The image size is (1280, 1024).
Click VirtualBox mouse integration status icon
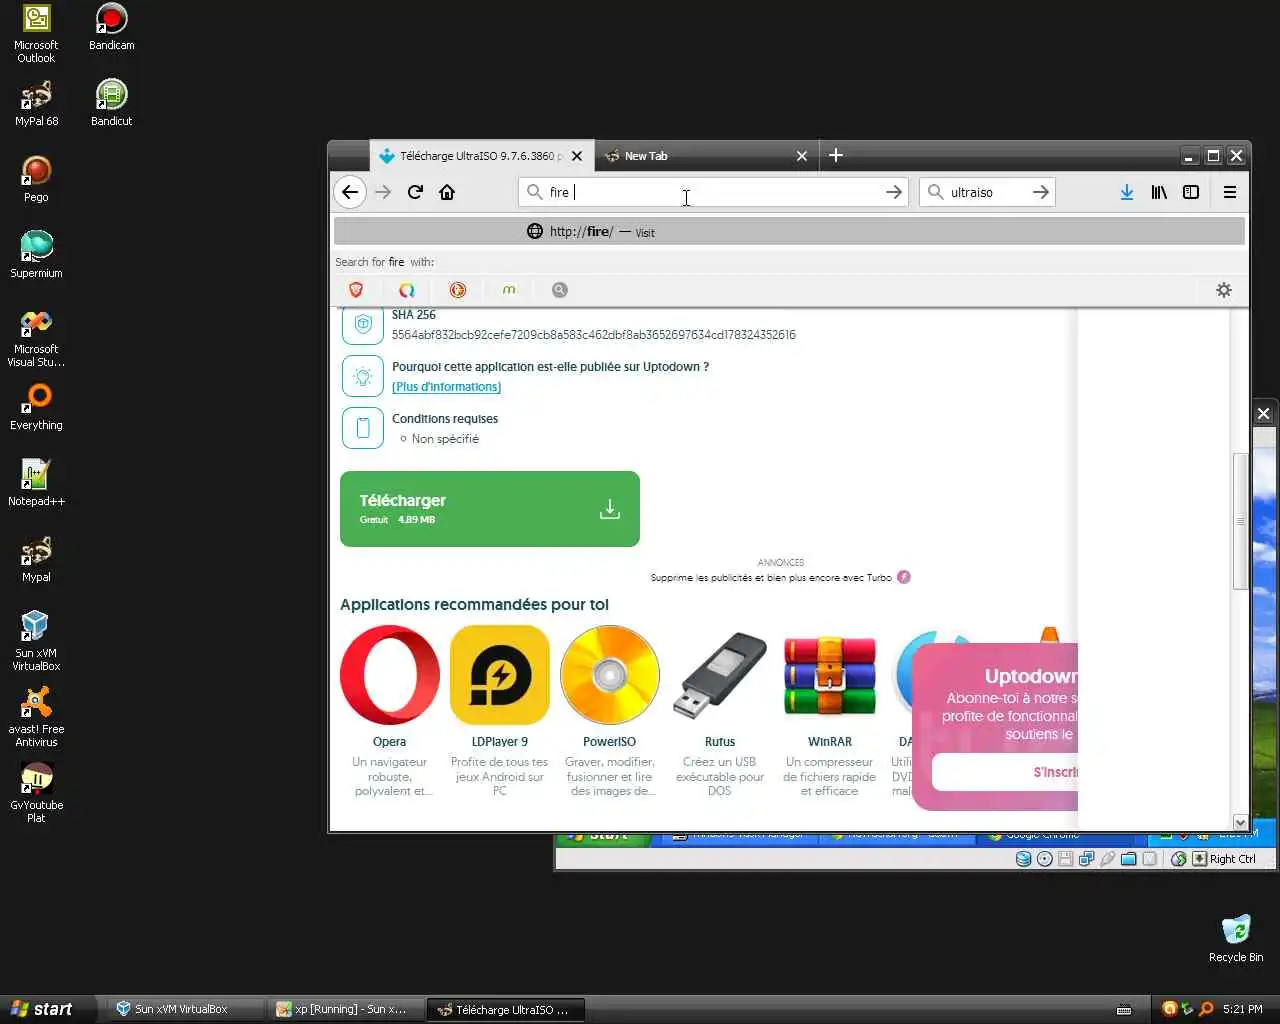pos(1179,859)
